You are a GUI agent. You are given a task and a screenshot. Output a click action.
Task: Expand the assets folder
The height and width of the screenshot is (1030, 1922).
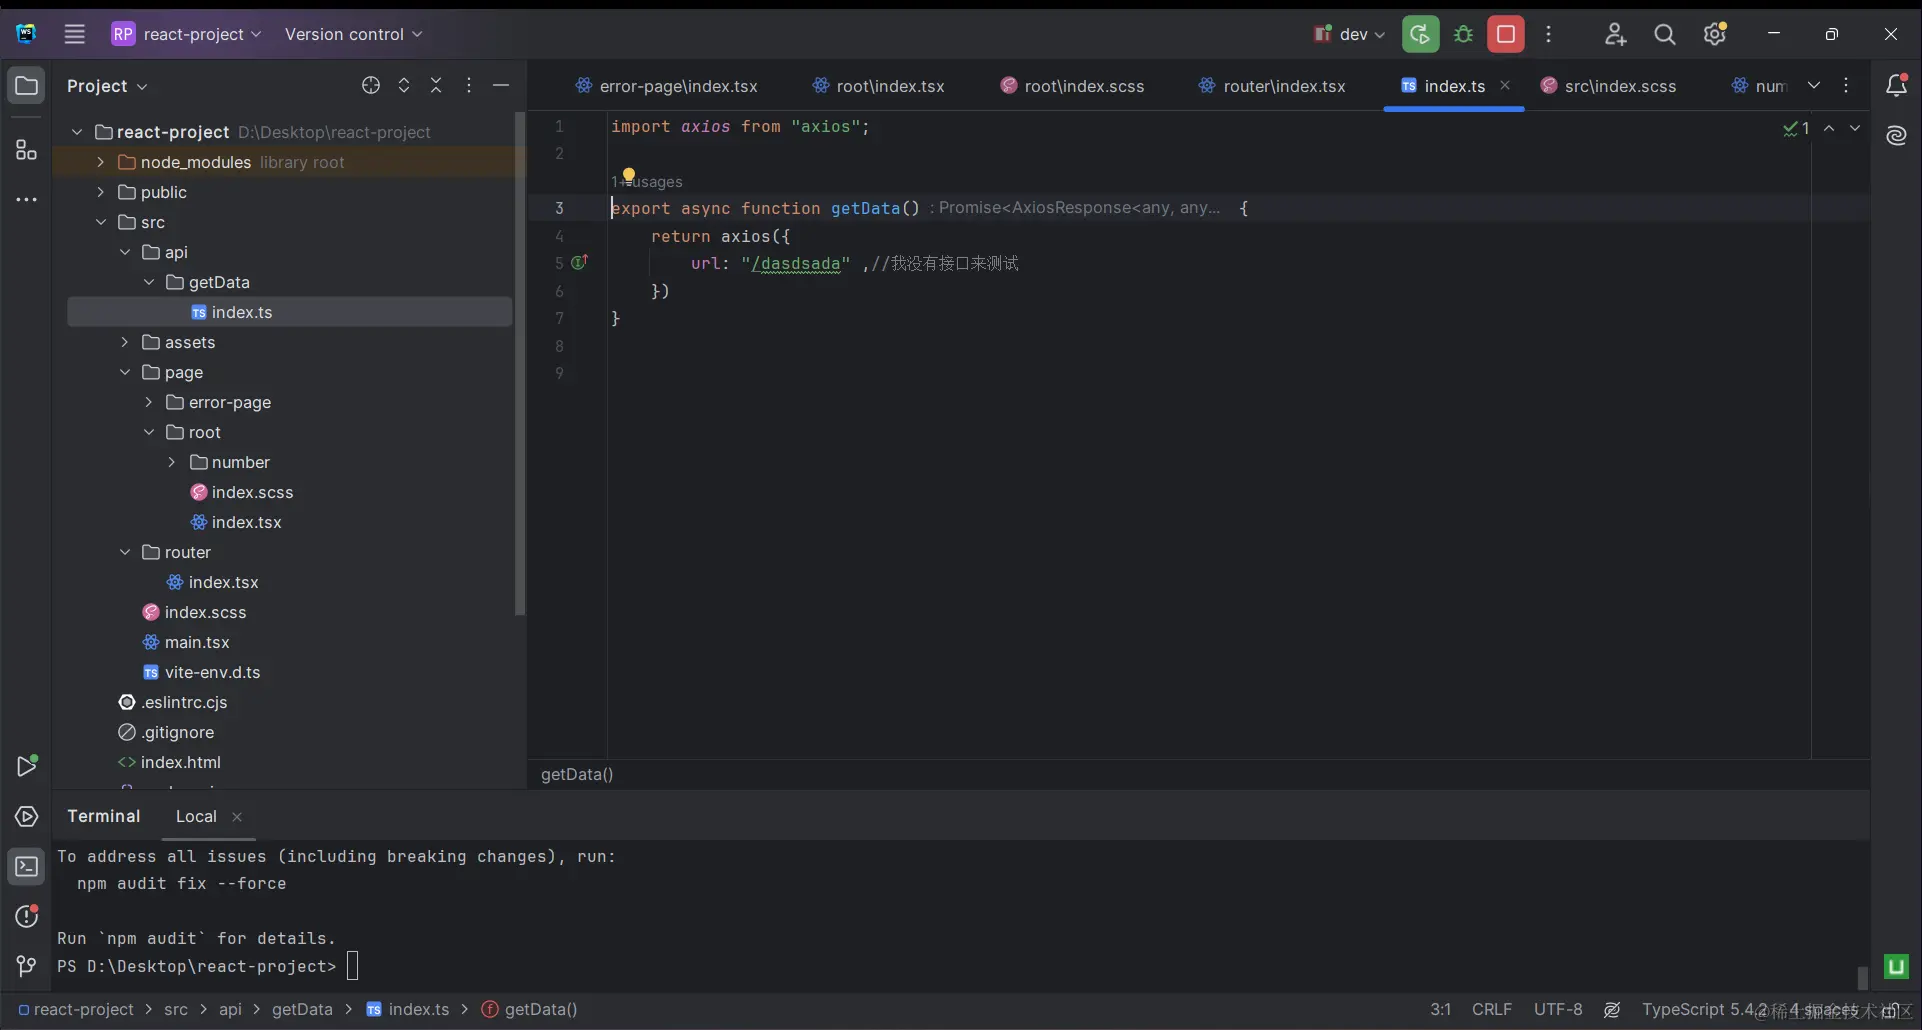pyautogui.click(x=124, y=342)
